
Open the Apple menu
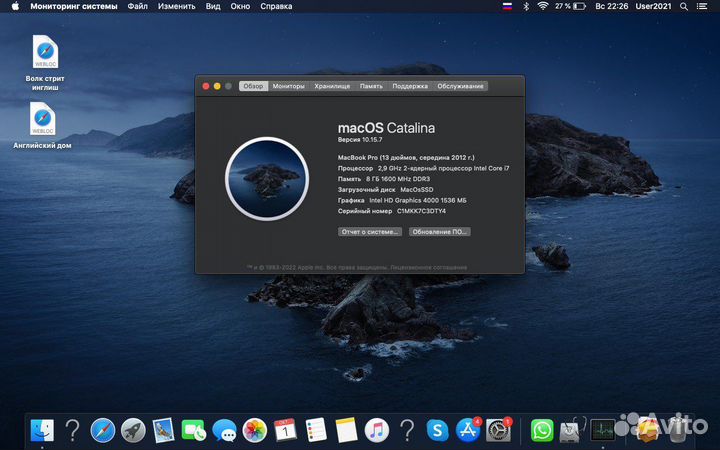point(15,6)
